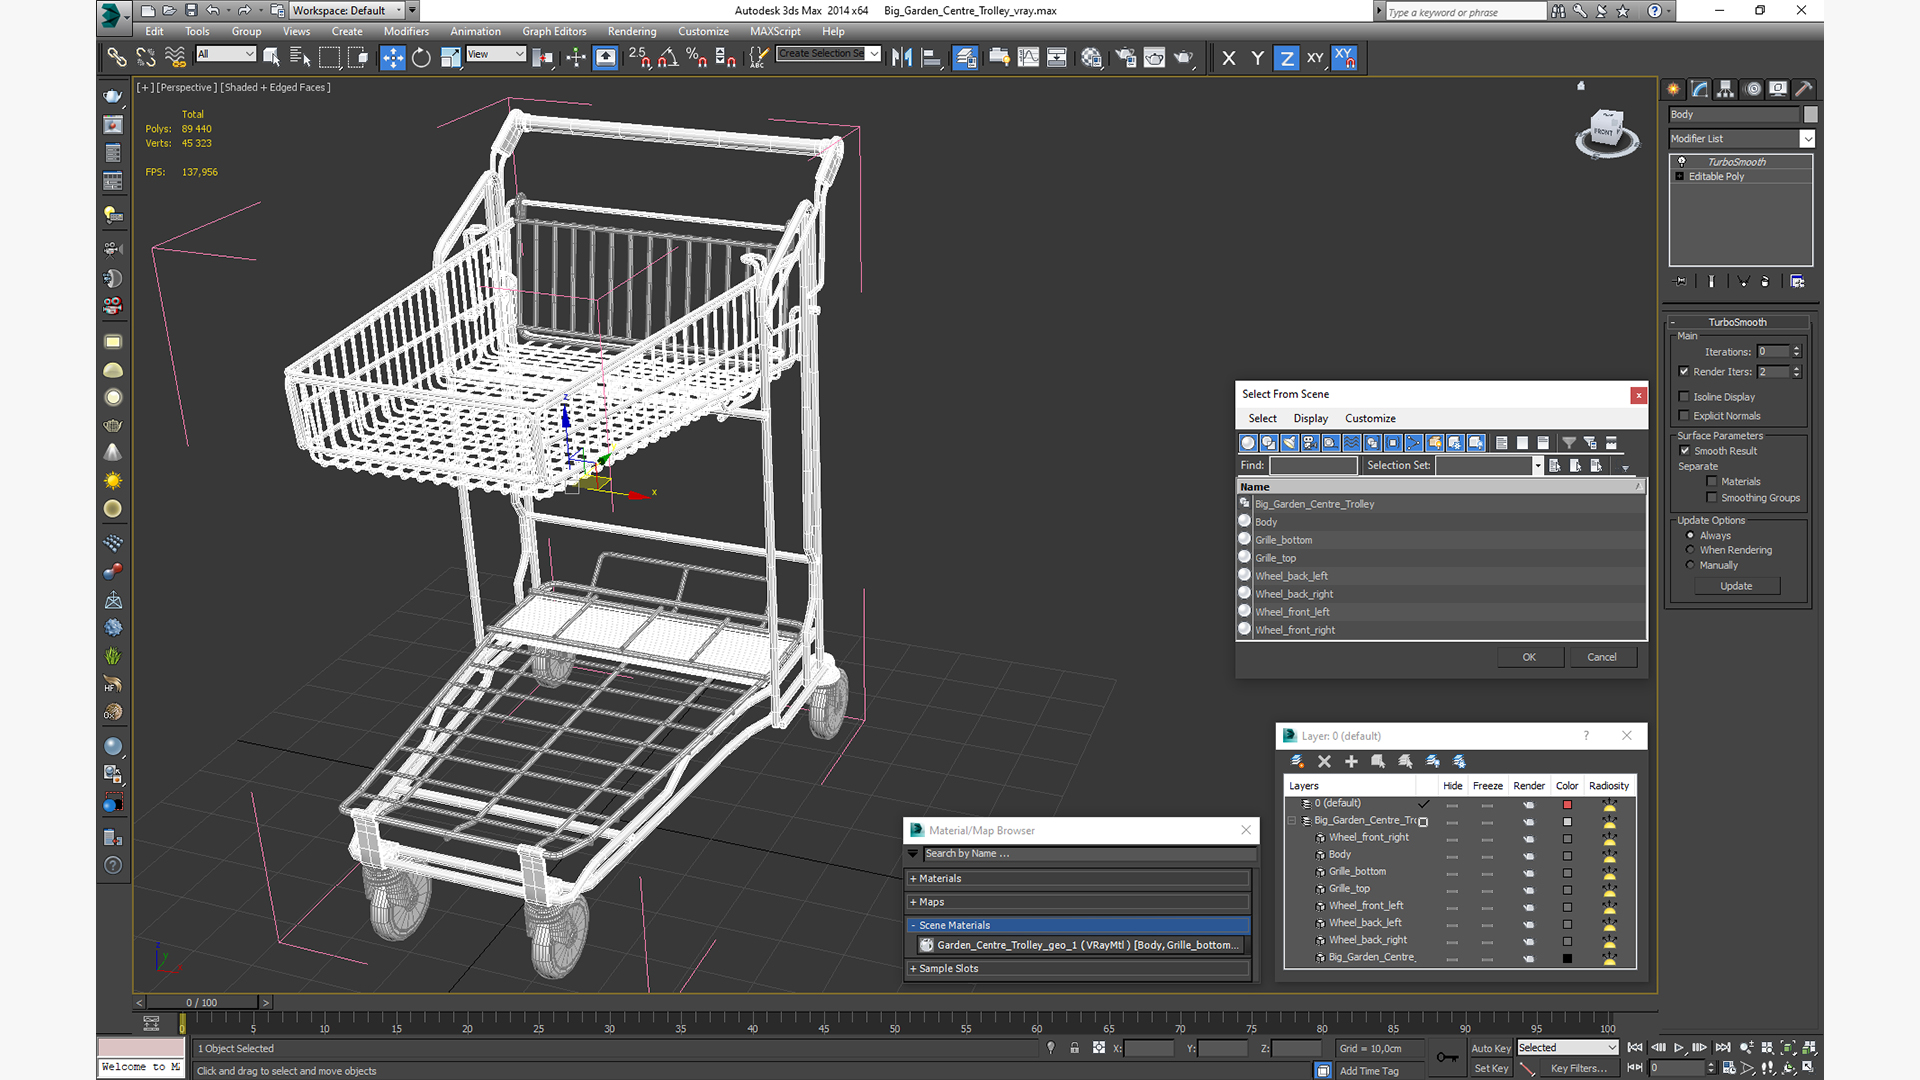The image size is (1920, 1080).
Task: Enable Separate by Smoothing Groups checkbox
Action: coord(1712,498)
